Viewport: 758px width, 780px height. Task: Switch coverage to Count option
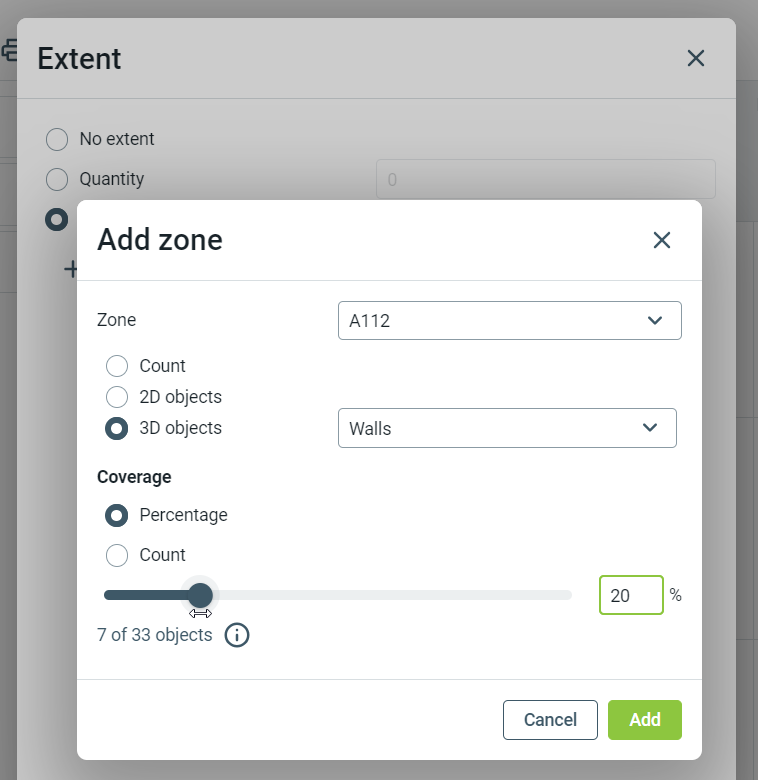click(x=117, y=555)
